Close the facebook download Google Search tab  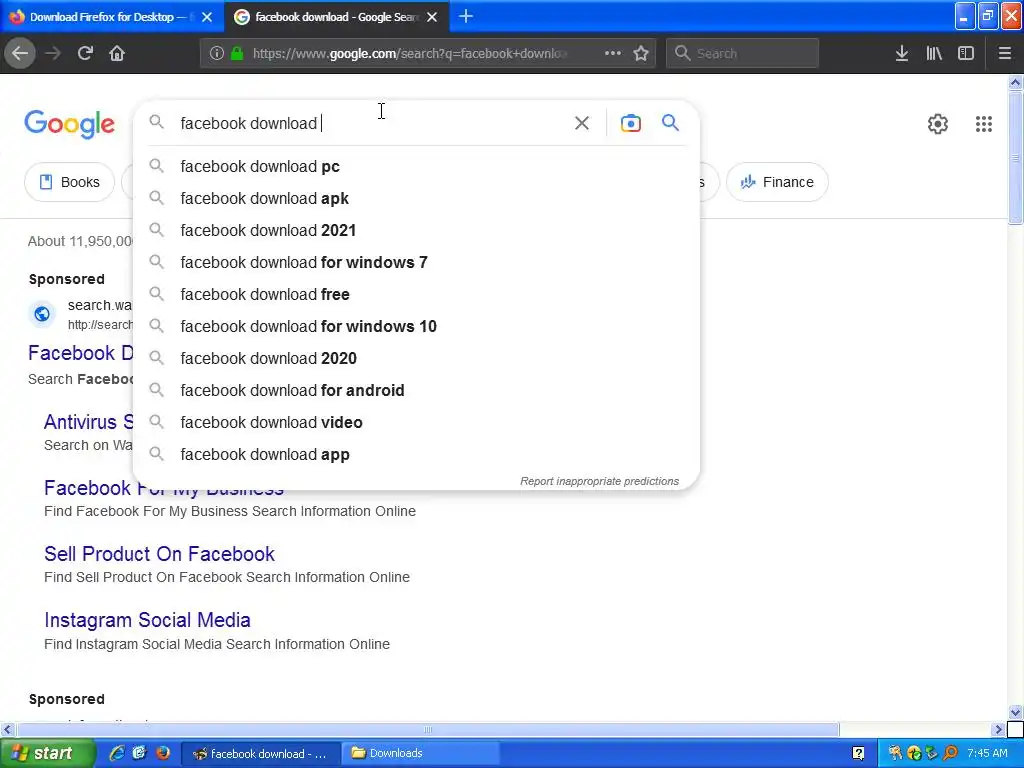tap(432, 17)
